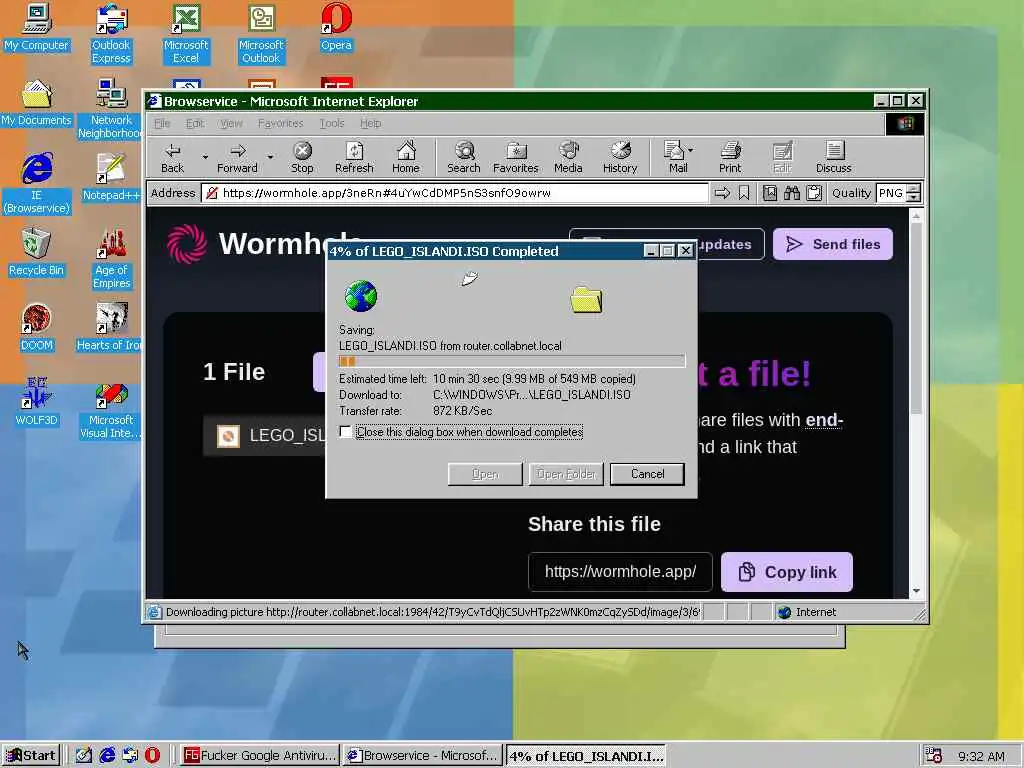Screen dimensions: 1024x768
Task: Click the Copy link button
Action: (787, 572)
